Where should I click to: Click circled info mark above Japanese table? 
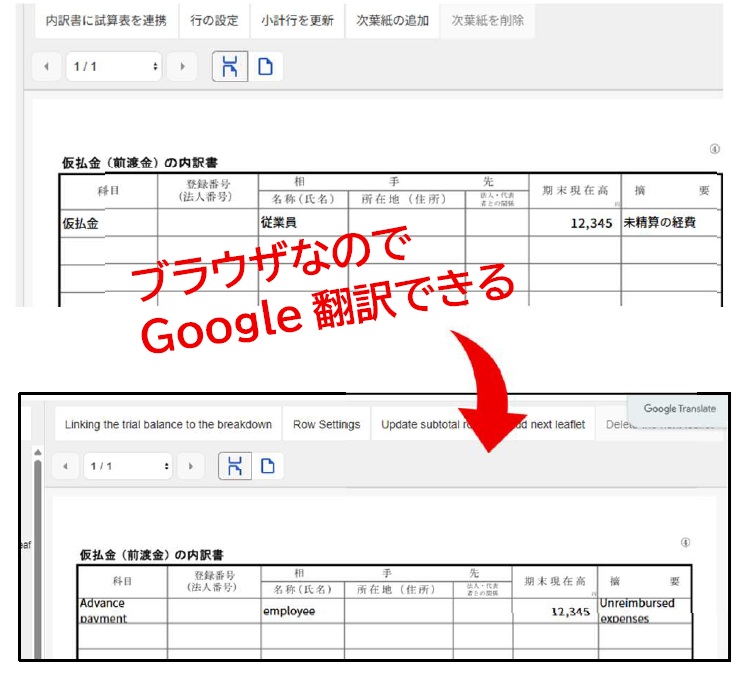pos(714,148)
